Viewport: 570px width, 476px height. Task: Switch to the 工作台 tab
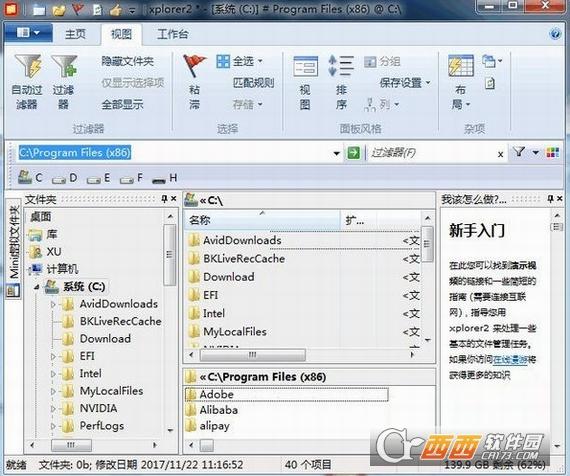click(172, 34)
